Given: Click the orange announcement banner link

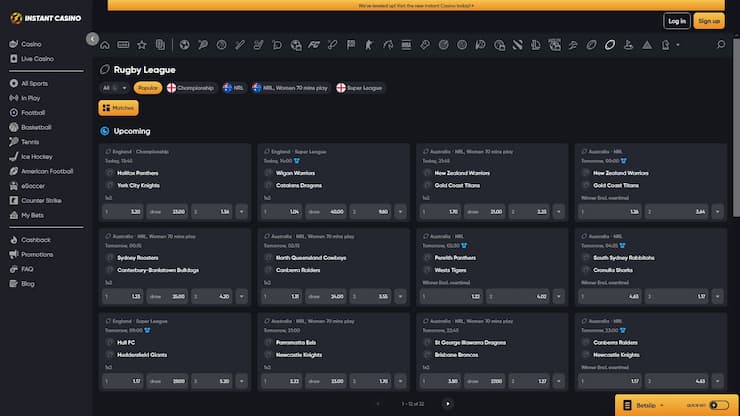Looking at the screenshot, I should 416,6.
